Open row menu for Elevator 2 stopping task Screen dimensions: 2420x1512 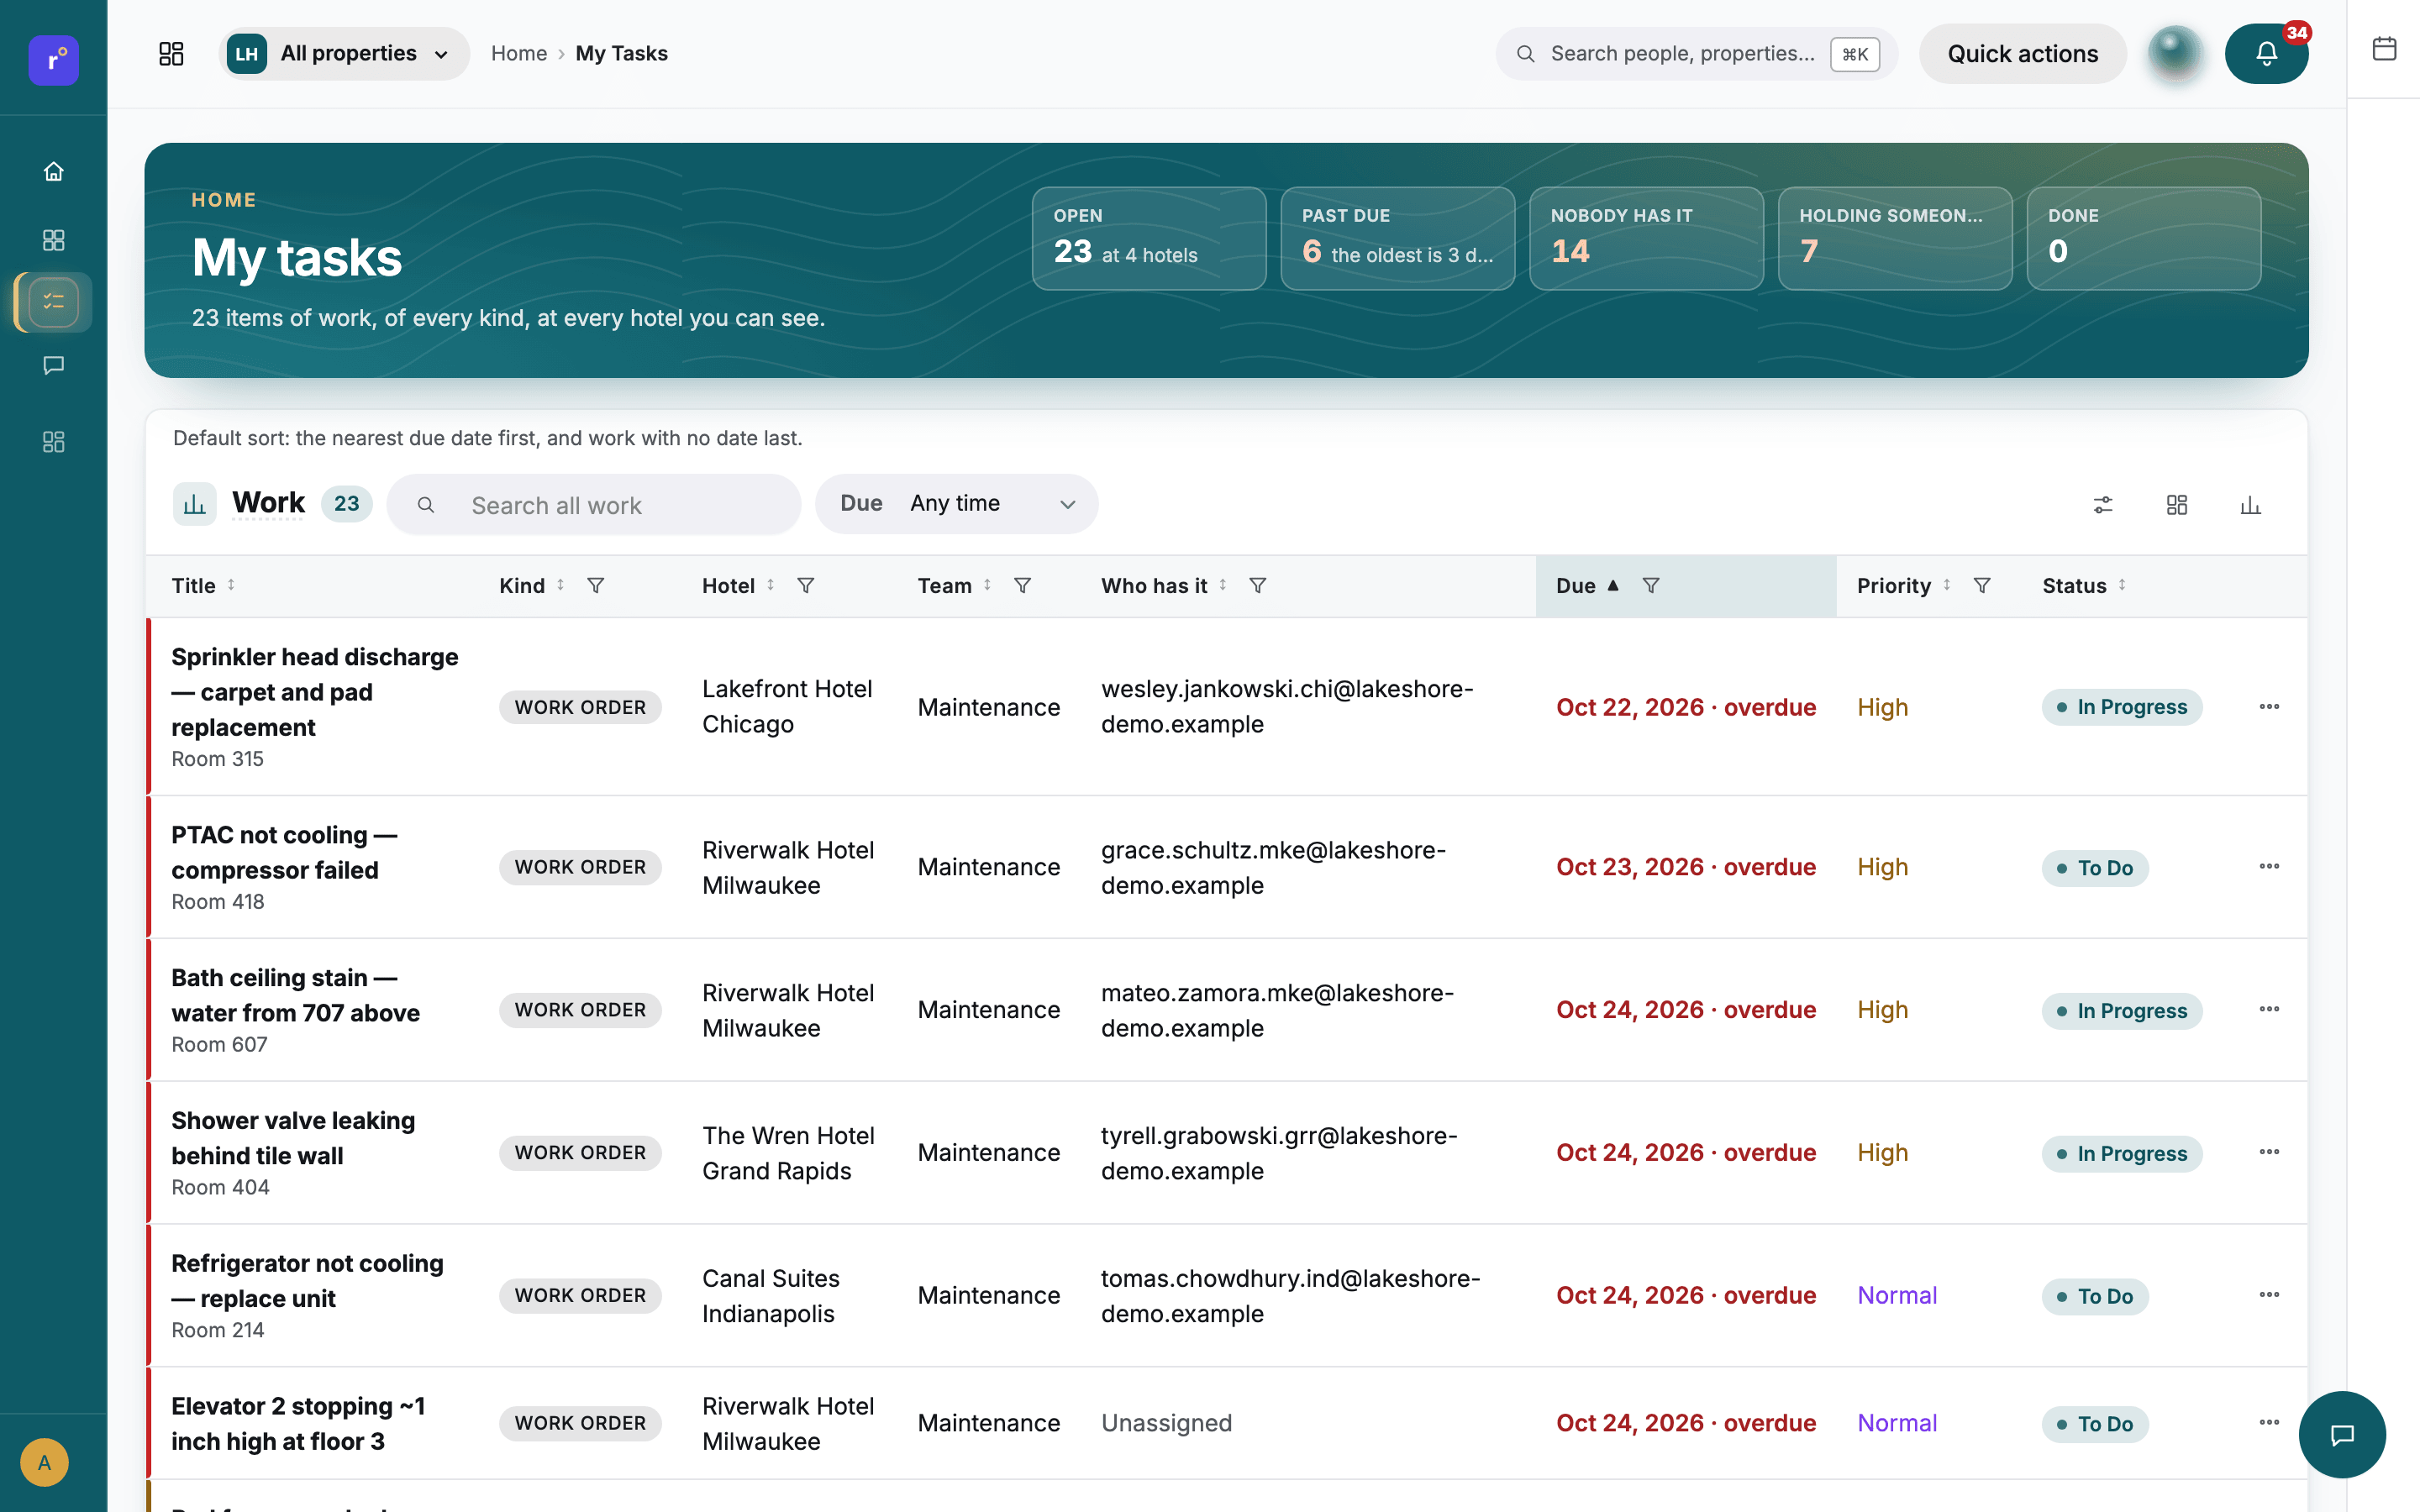[x=2269, y=1422]
